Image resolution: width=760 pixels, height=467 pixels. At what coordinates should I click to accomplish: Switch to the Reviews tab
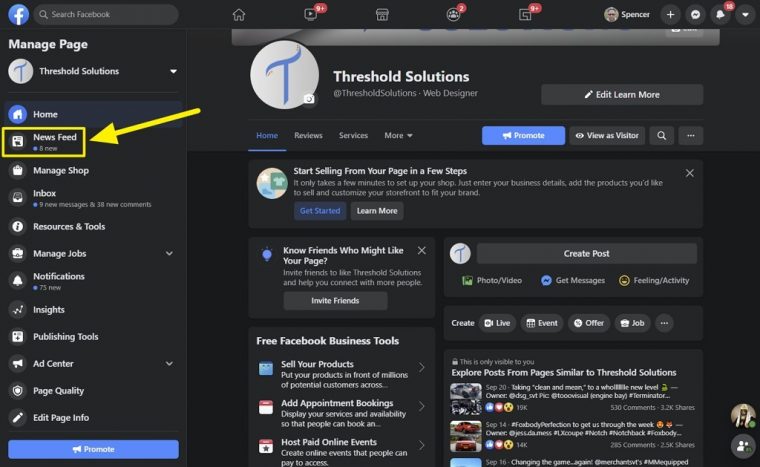[x=308, y=136]
